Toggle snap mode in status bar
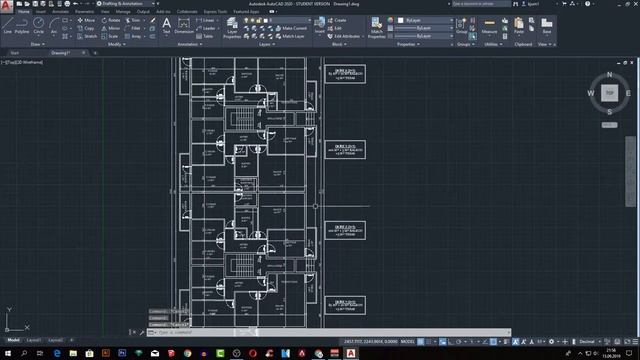Viewport: 640px width, 360px height. point(429,342)
